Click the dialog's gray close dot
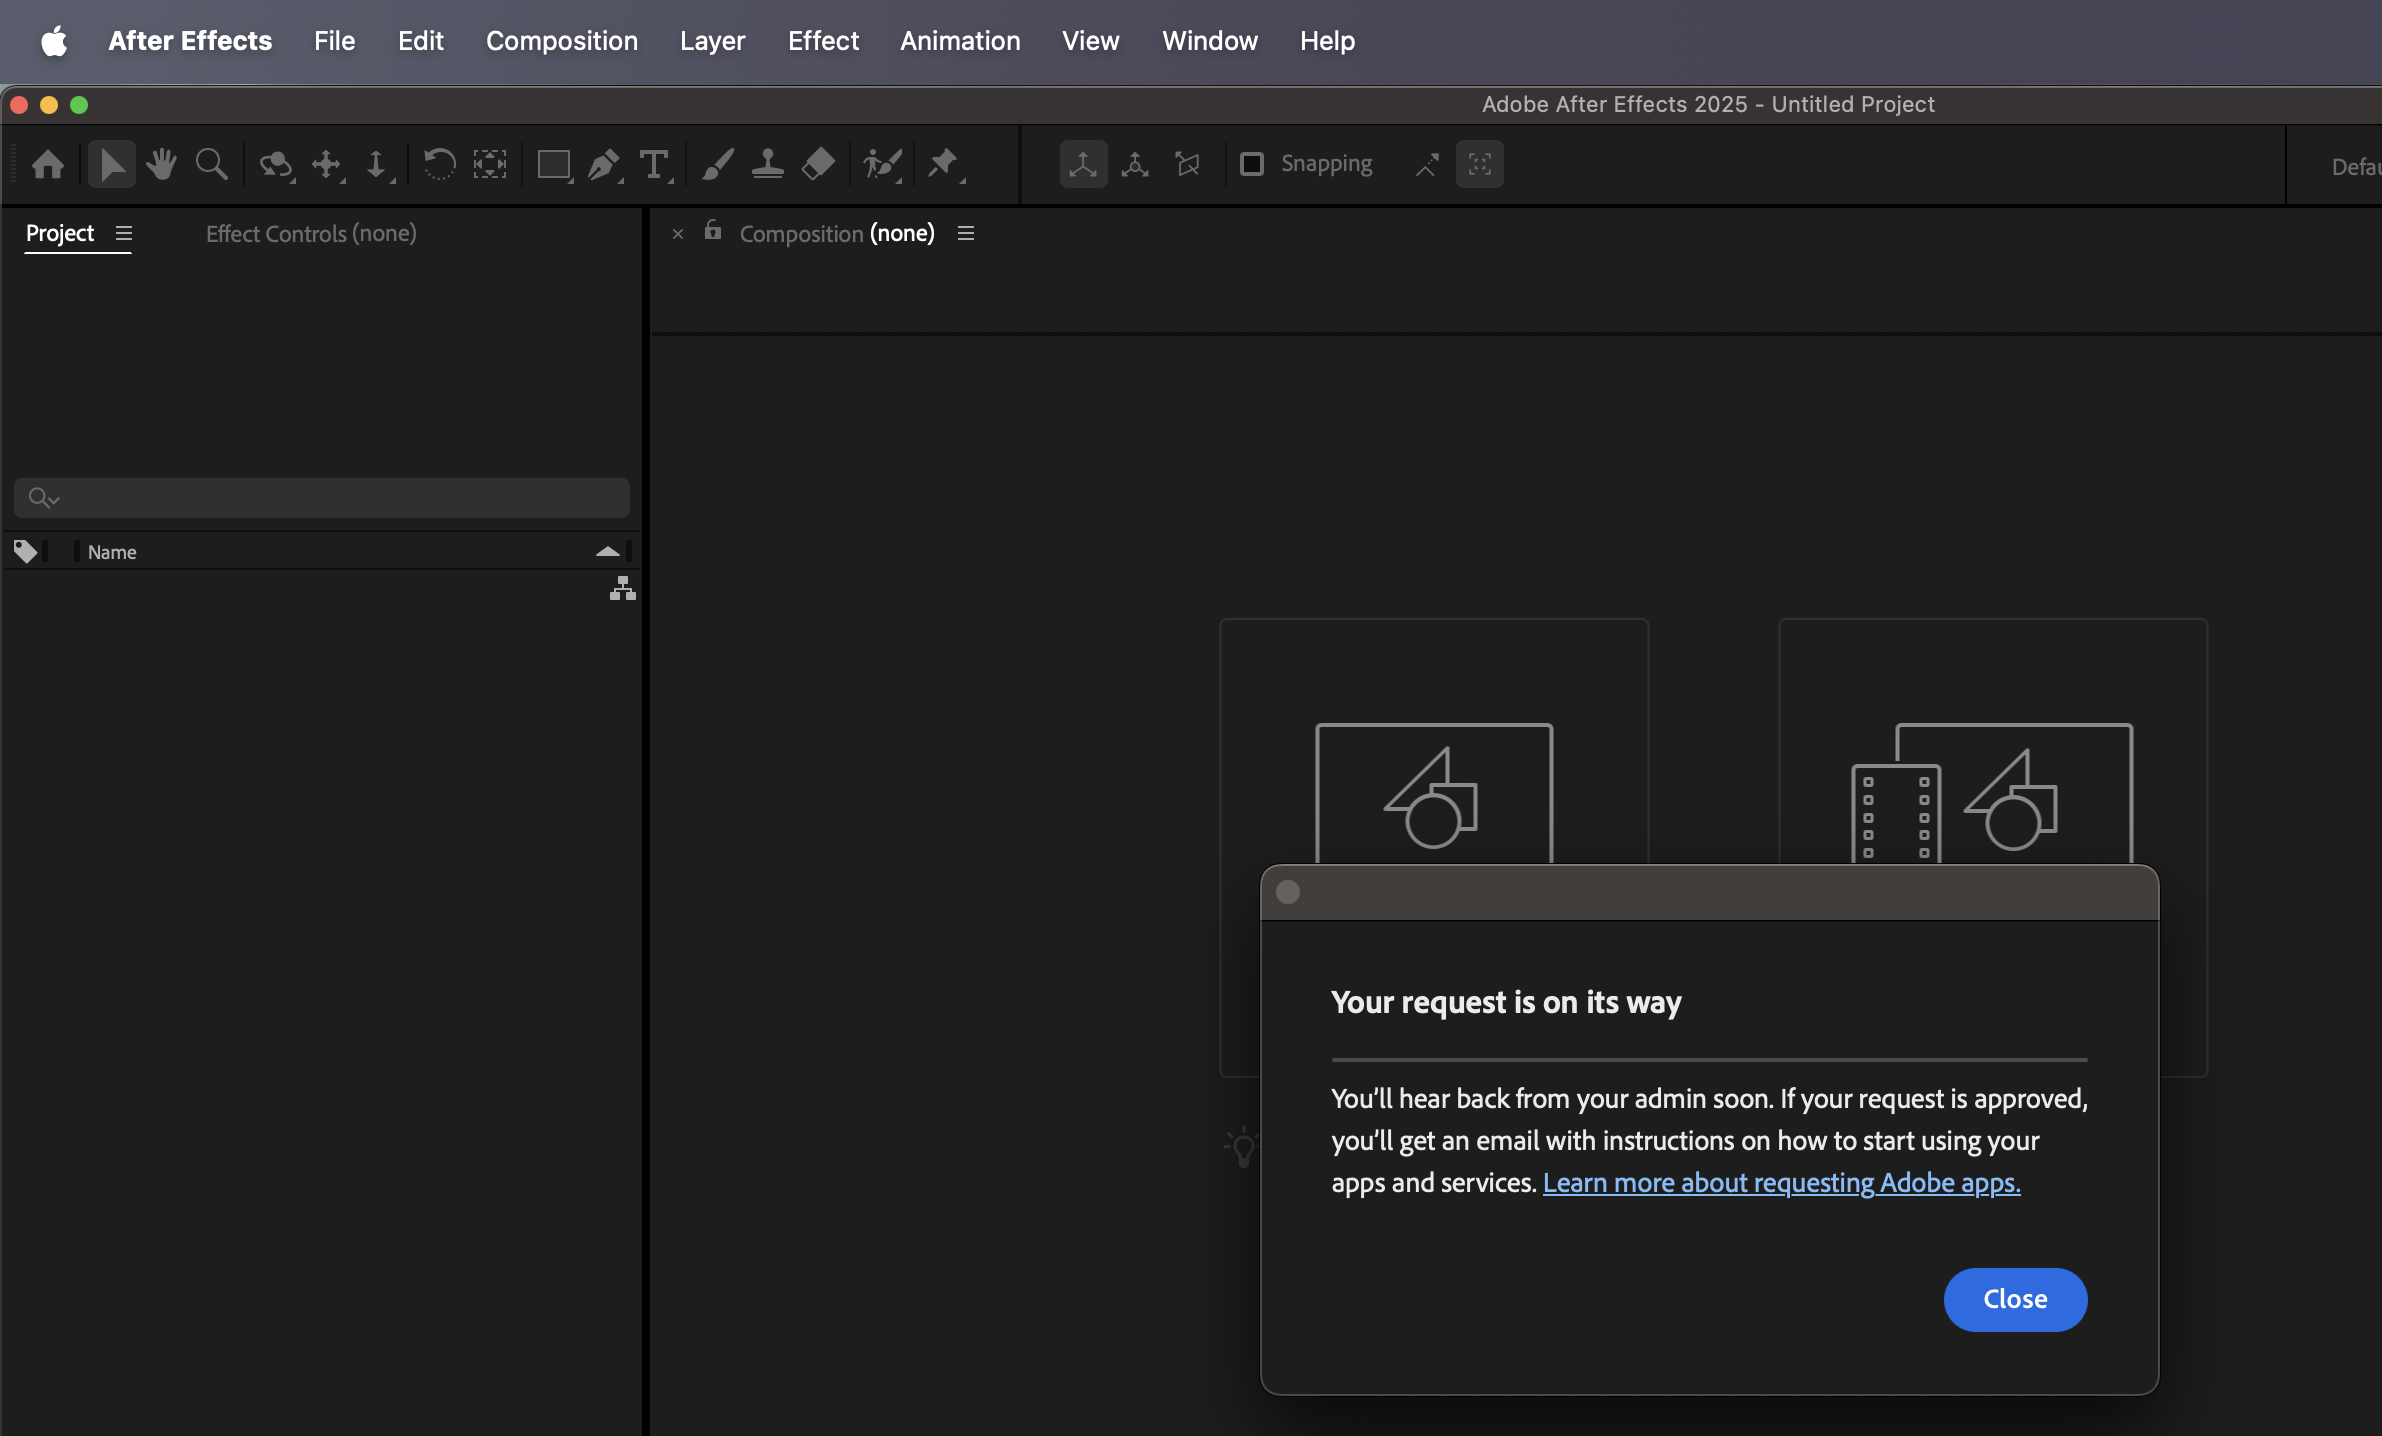This screenshot has height=1436, width=2382. [1288, 892]
